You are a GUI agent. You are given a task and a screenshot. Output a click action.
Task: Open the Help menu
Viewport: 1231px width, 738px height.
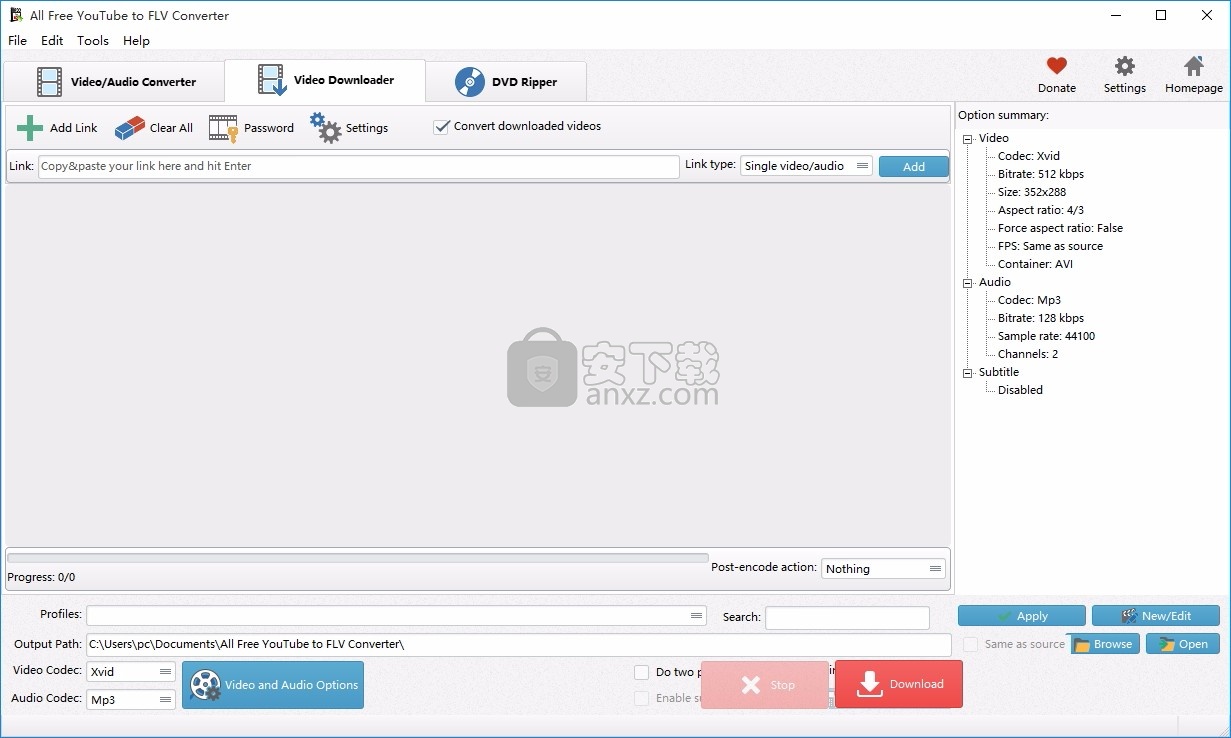tap(136, 41)
